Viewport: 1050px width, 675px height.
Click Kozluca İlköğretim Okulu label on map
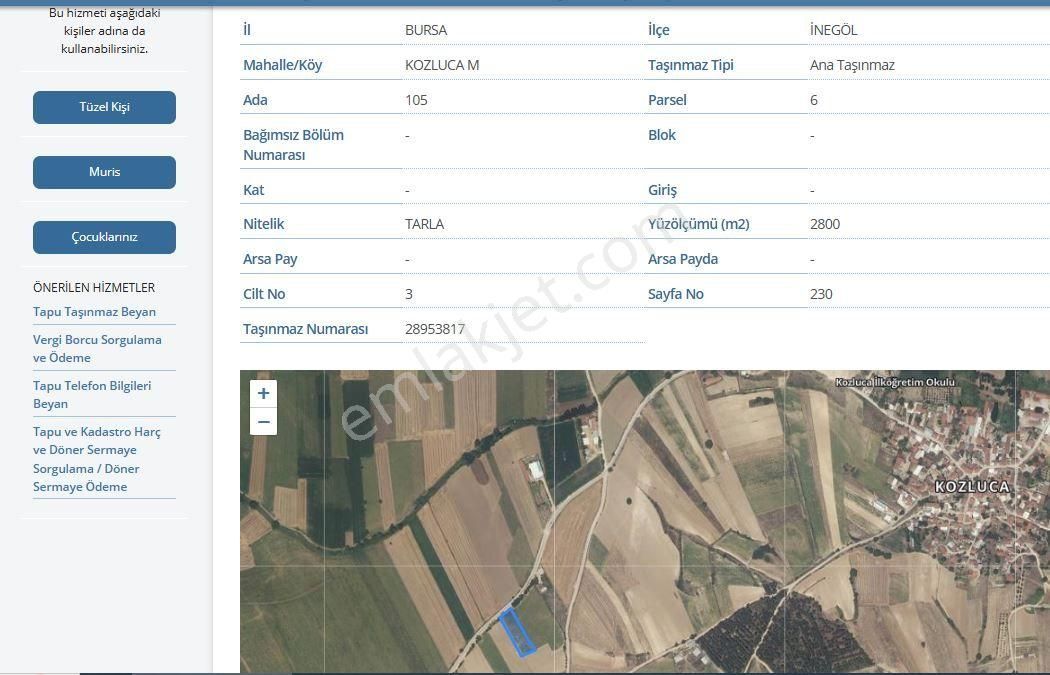pyautogui.click(x=895, y=382)
